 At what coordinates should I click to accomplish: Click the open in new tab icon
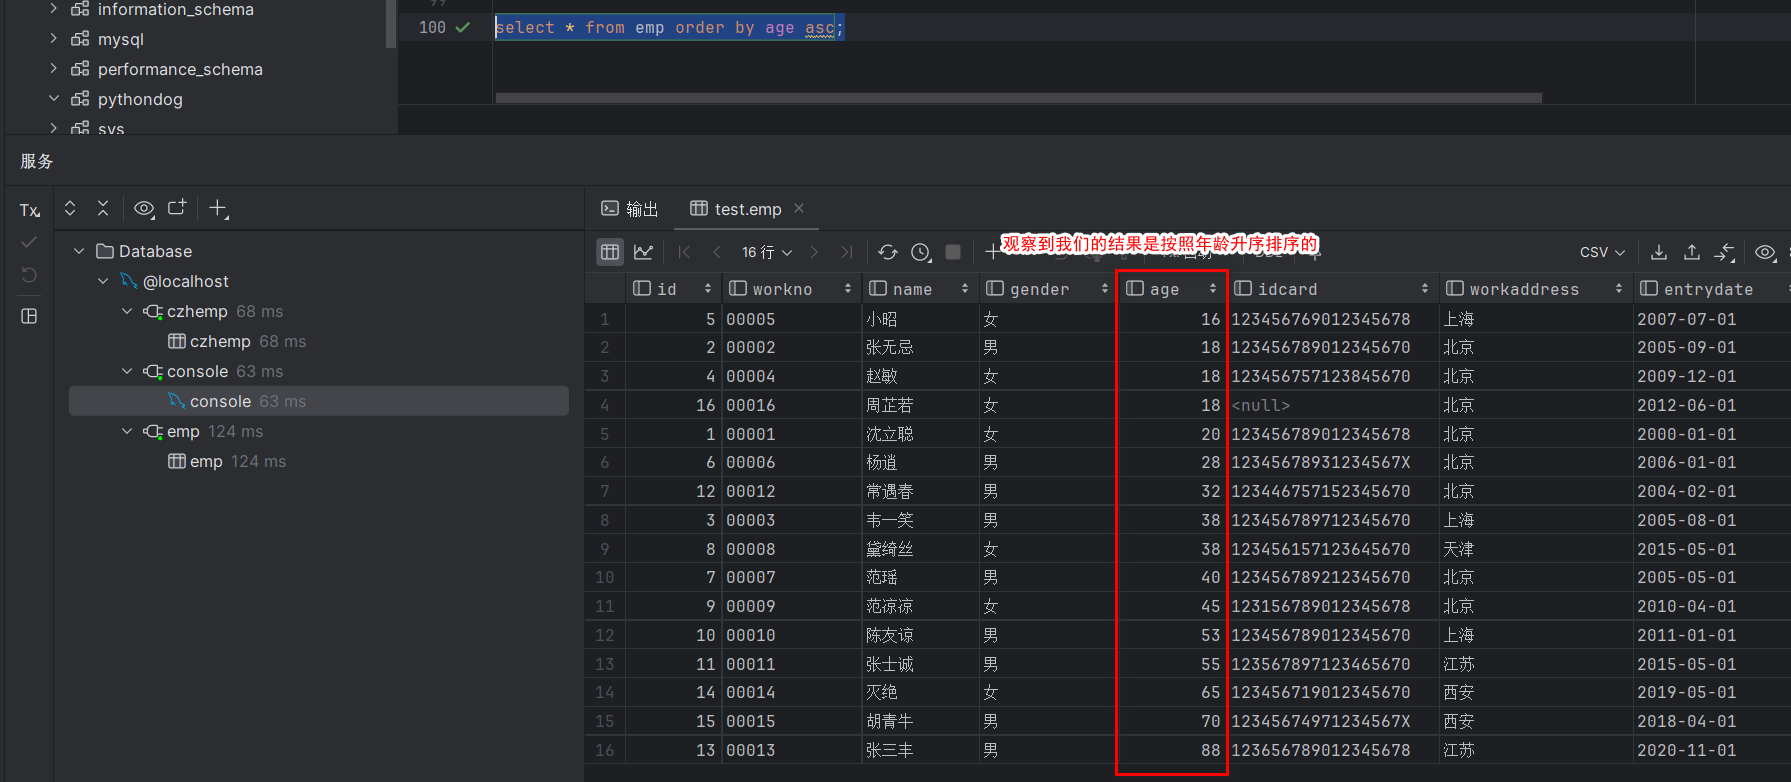pyautogui.click(x=177, y=208)
